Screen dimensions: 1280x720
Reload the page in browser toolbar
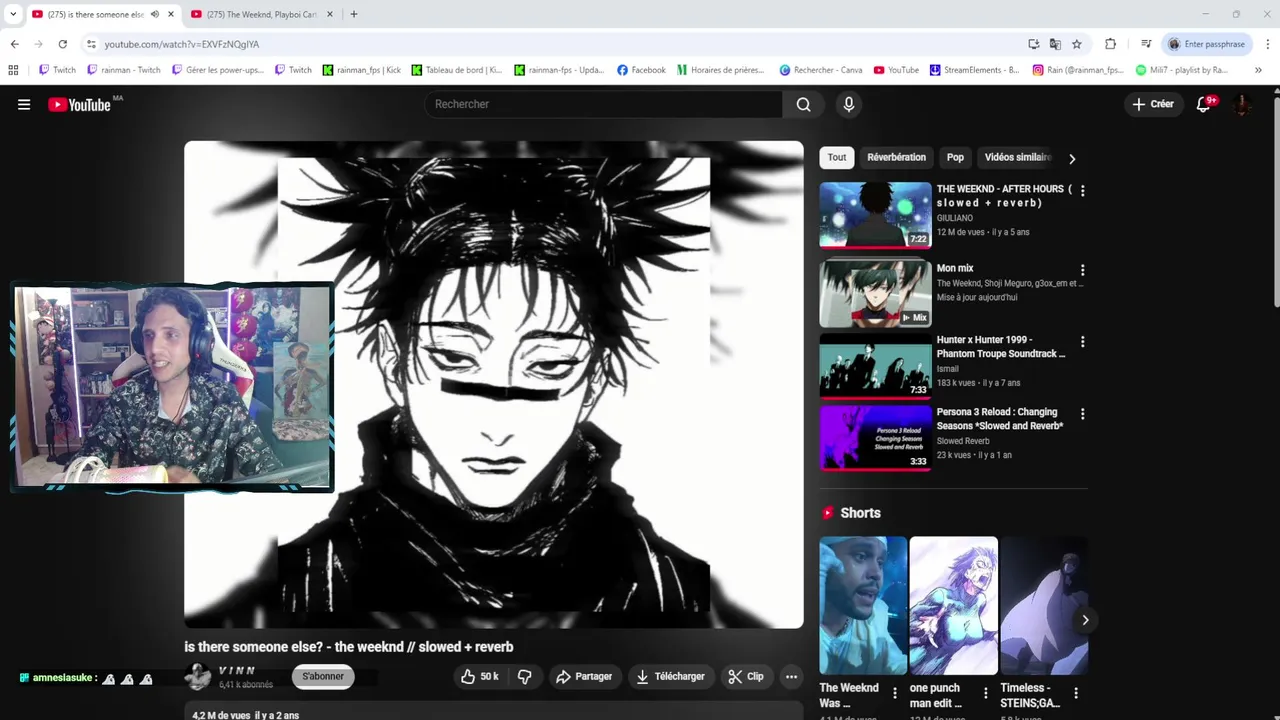pyautogui.click(x=62, y=44)
